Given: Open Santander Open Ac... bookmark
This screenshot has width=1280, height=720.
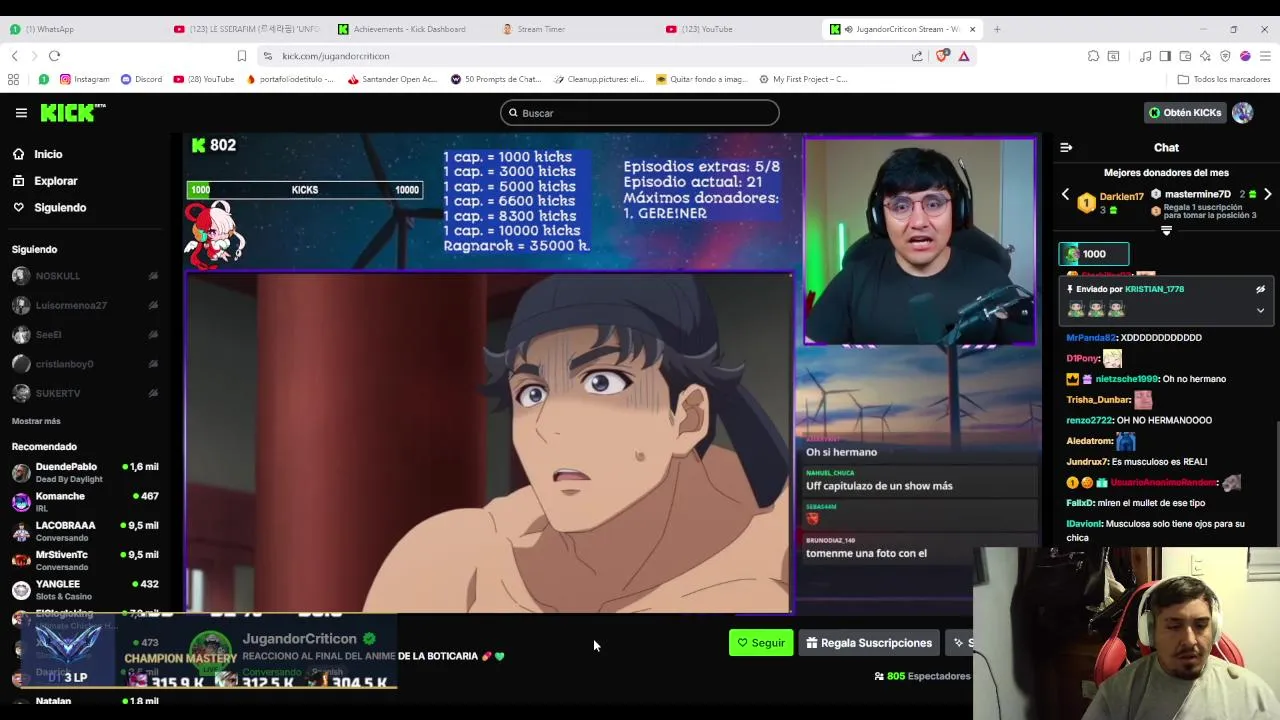Looking at the screenshot, I should pyautogui.click(x=392, y=79).
